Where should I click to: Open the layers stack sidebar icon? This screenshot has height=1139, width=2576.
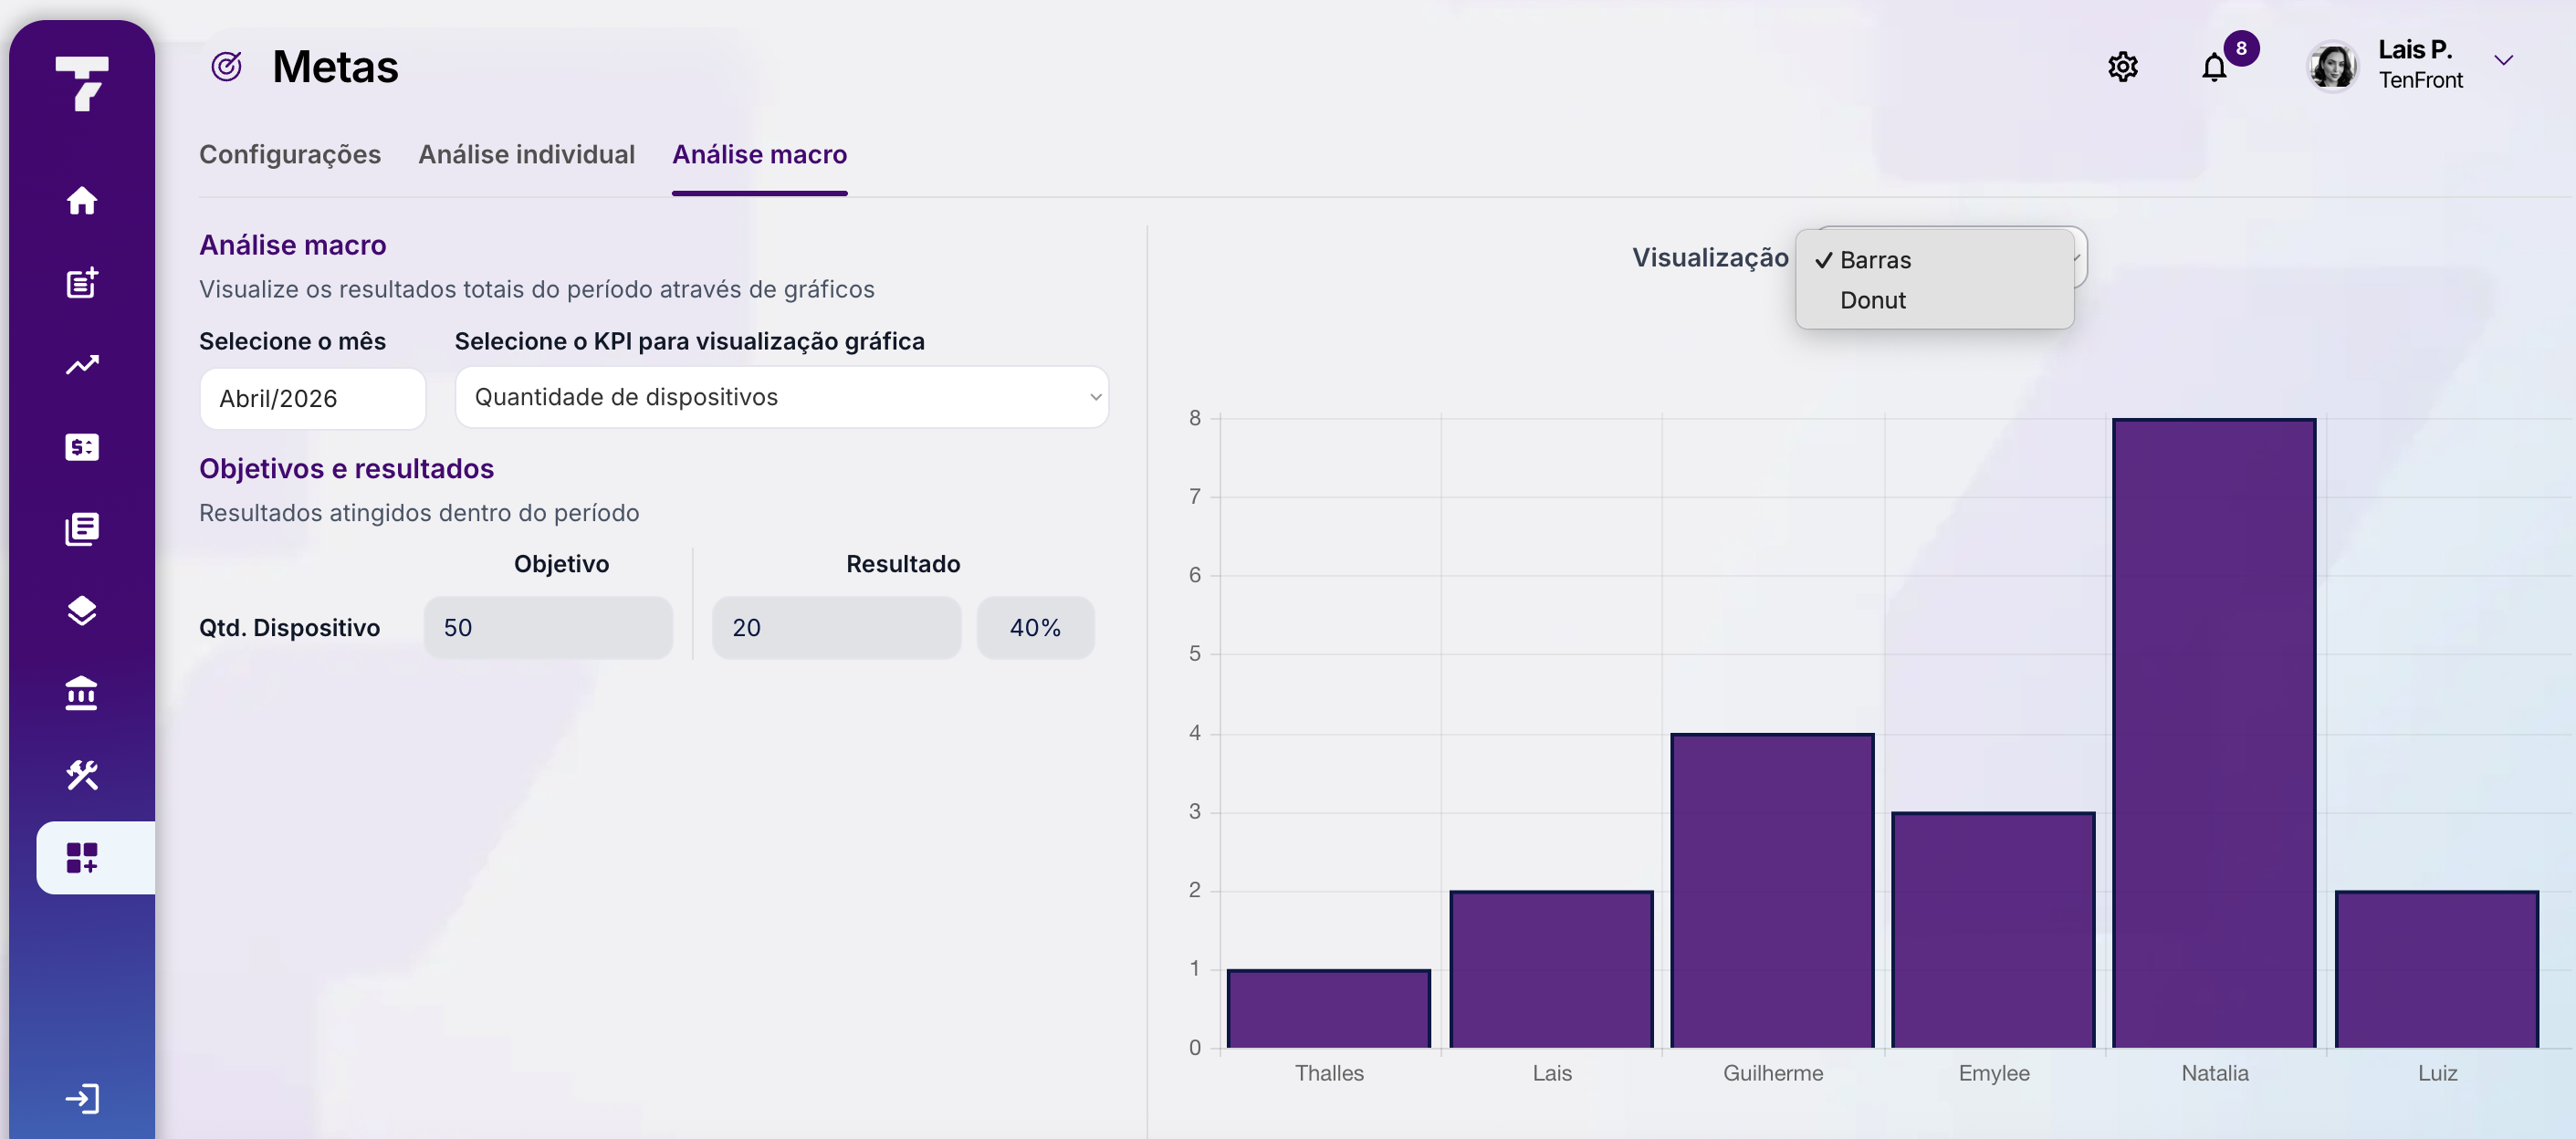pyautogui.click(x=82, y=610)
